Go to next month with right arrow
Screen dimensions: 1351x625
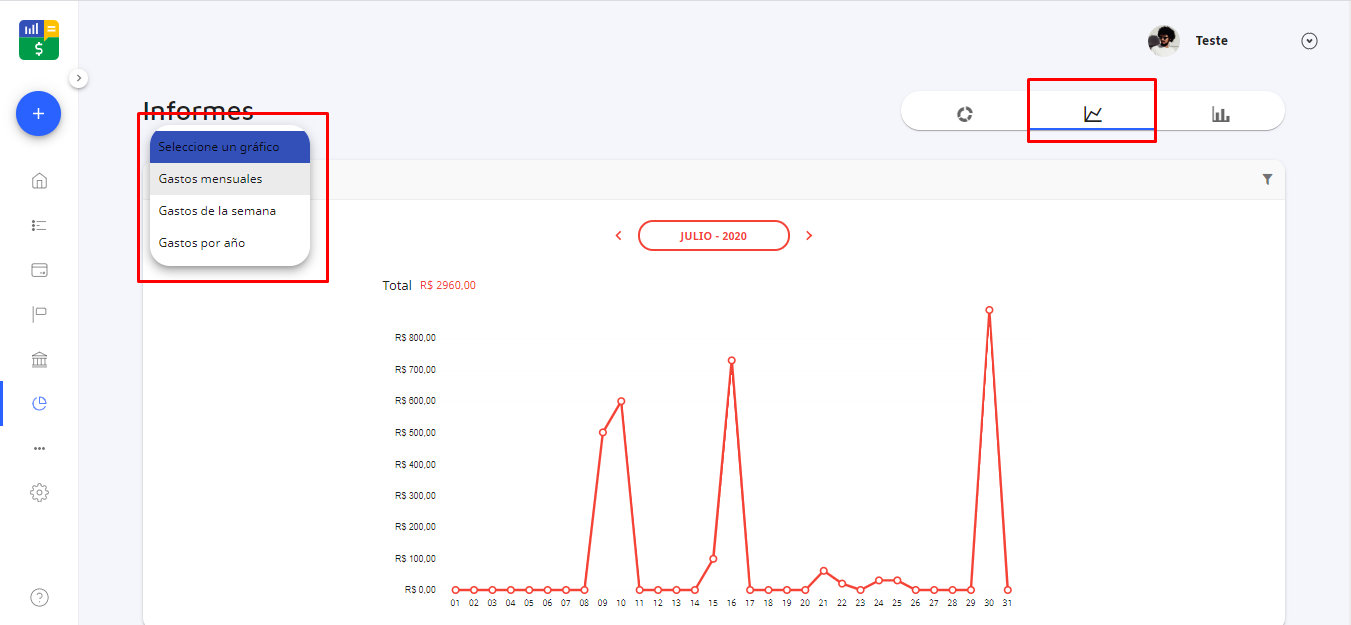809,236
